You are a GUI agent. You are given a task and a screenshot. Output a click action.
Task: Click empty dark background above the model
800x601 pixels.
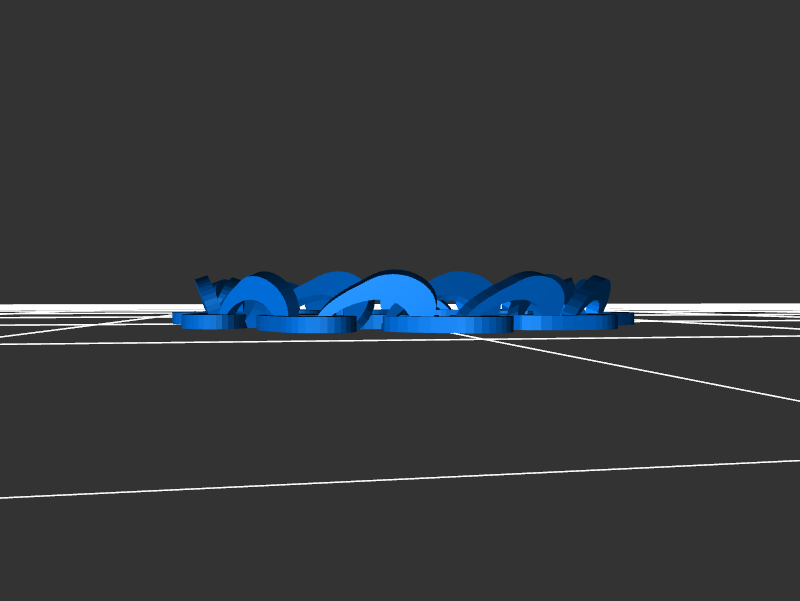(400, 130)
